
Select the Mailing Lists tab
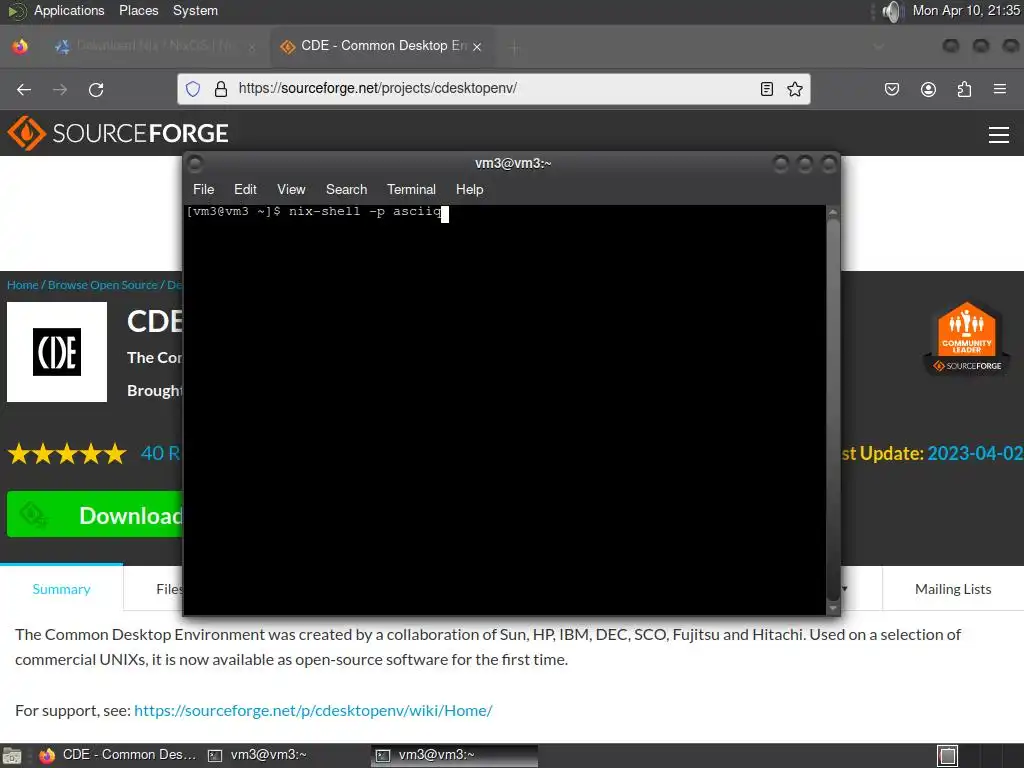point(953,589)
